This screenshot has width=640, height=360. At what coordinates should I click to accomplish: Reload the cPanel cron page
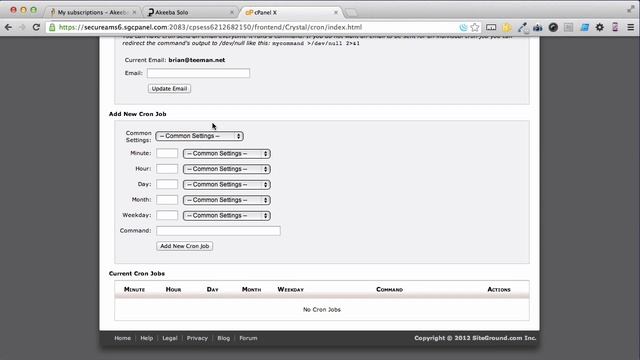36,27
